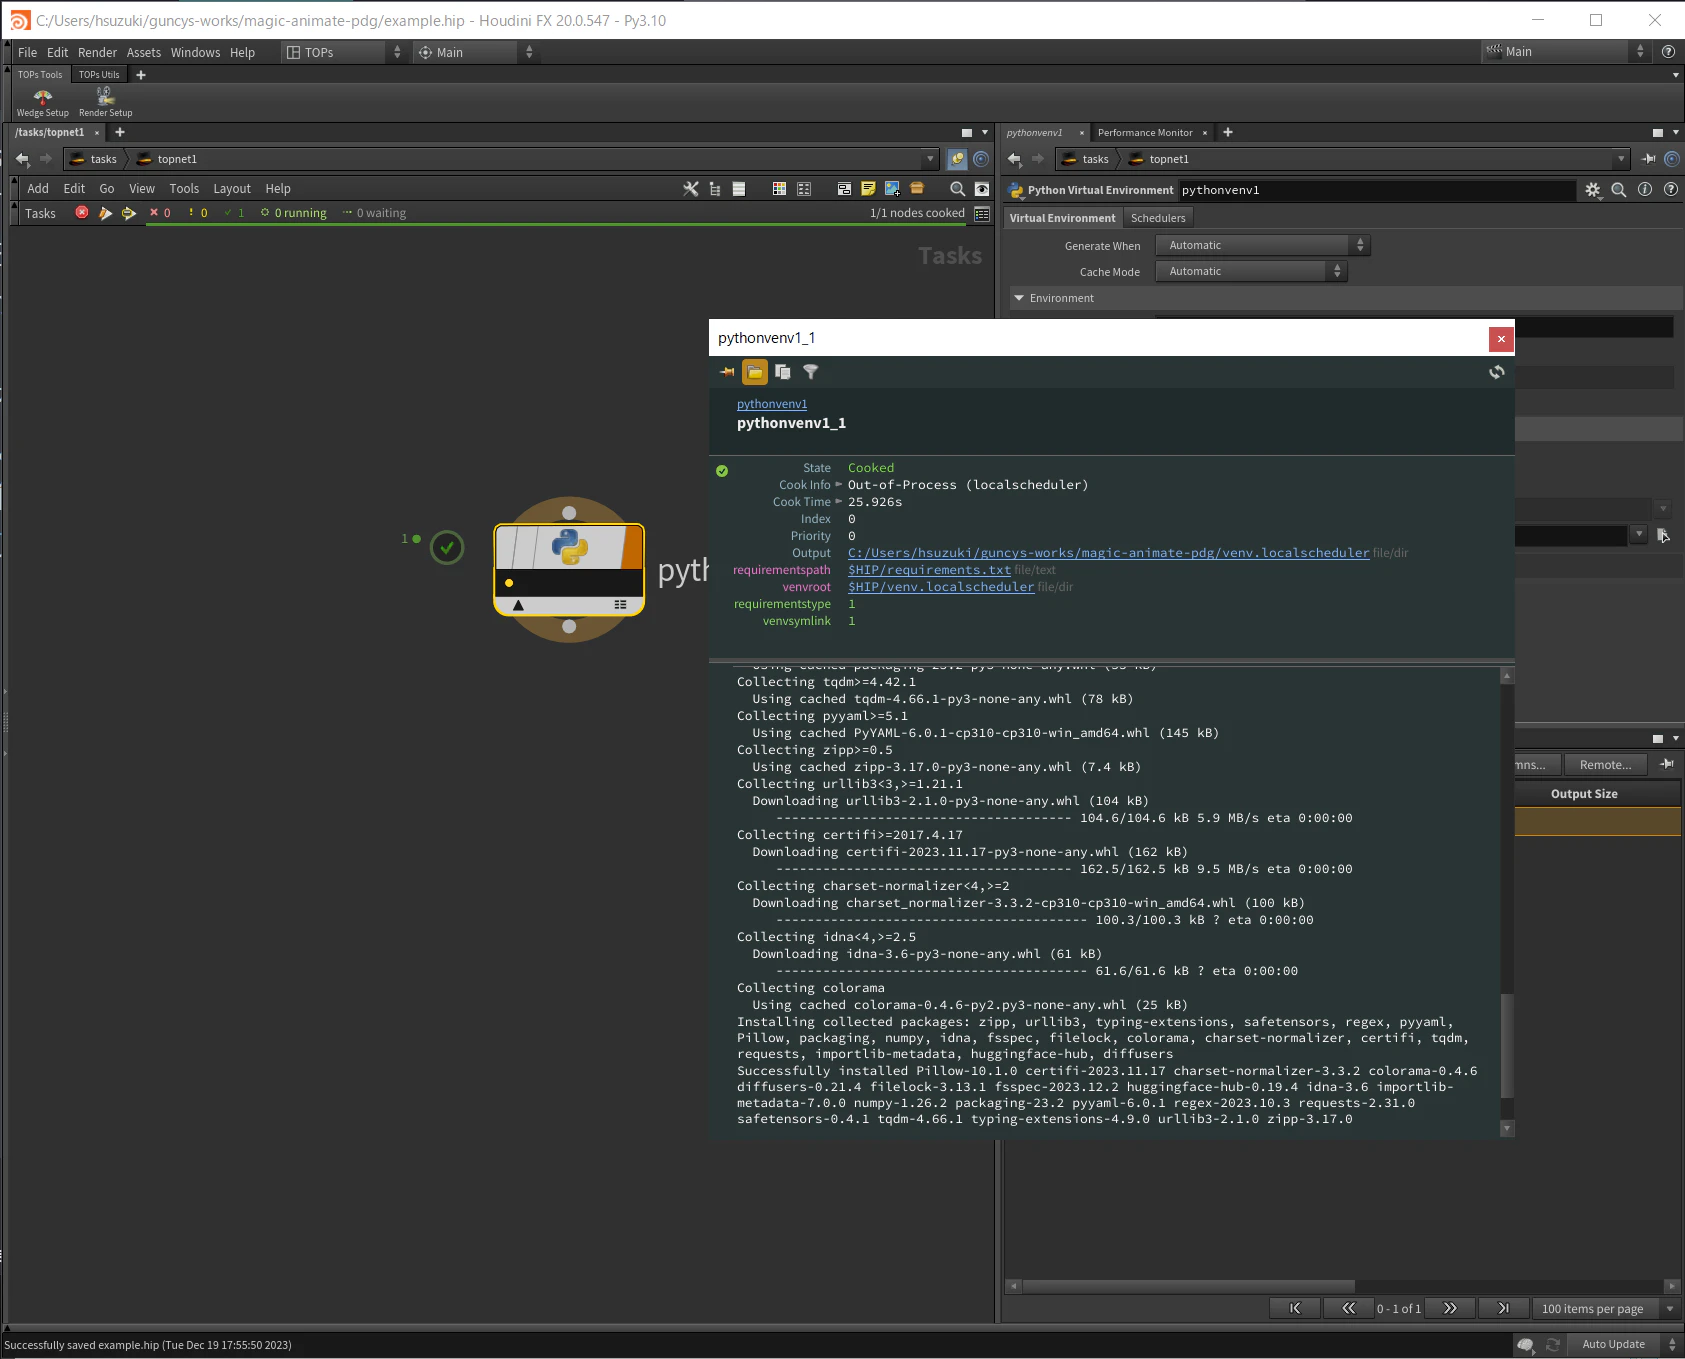The image size is (1685, 1359).
Task: Click the Wedge Setup shelf tool
Action: click(x=43, y=102)
